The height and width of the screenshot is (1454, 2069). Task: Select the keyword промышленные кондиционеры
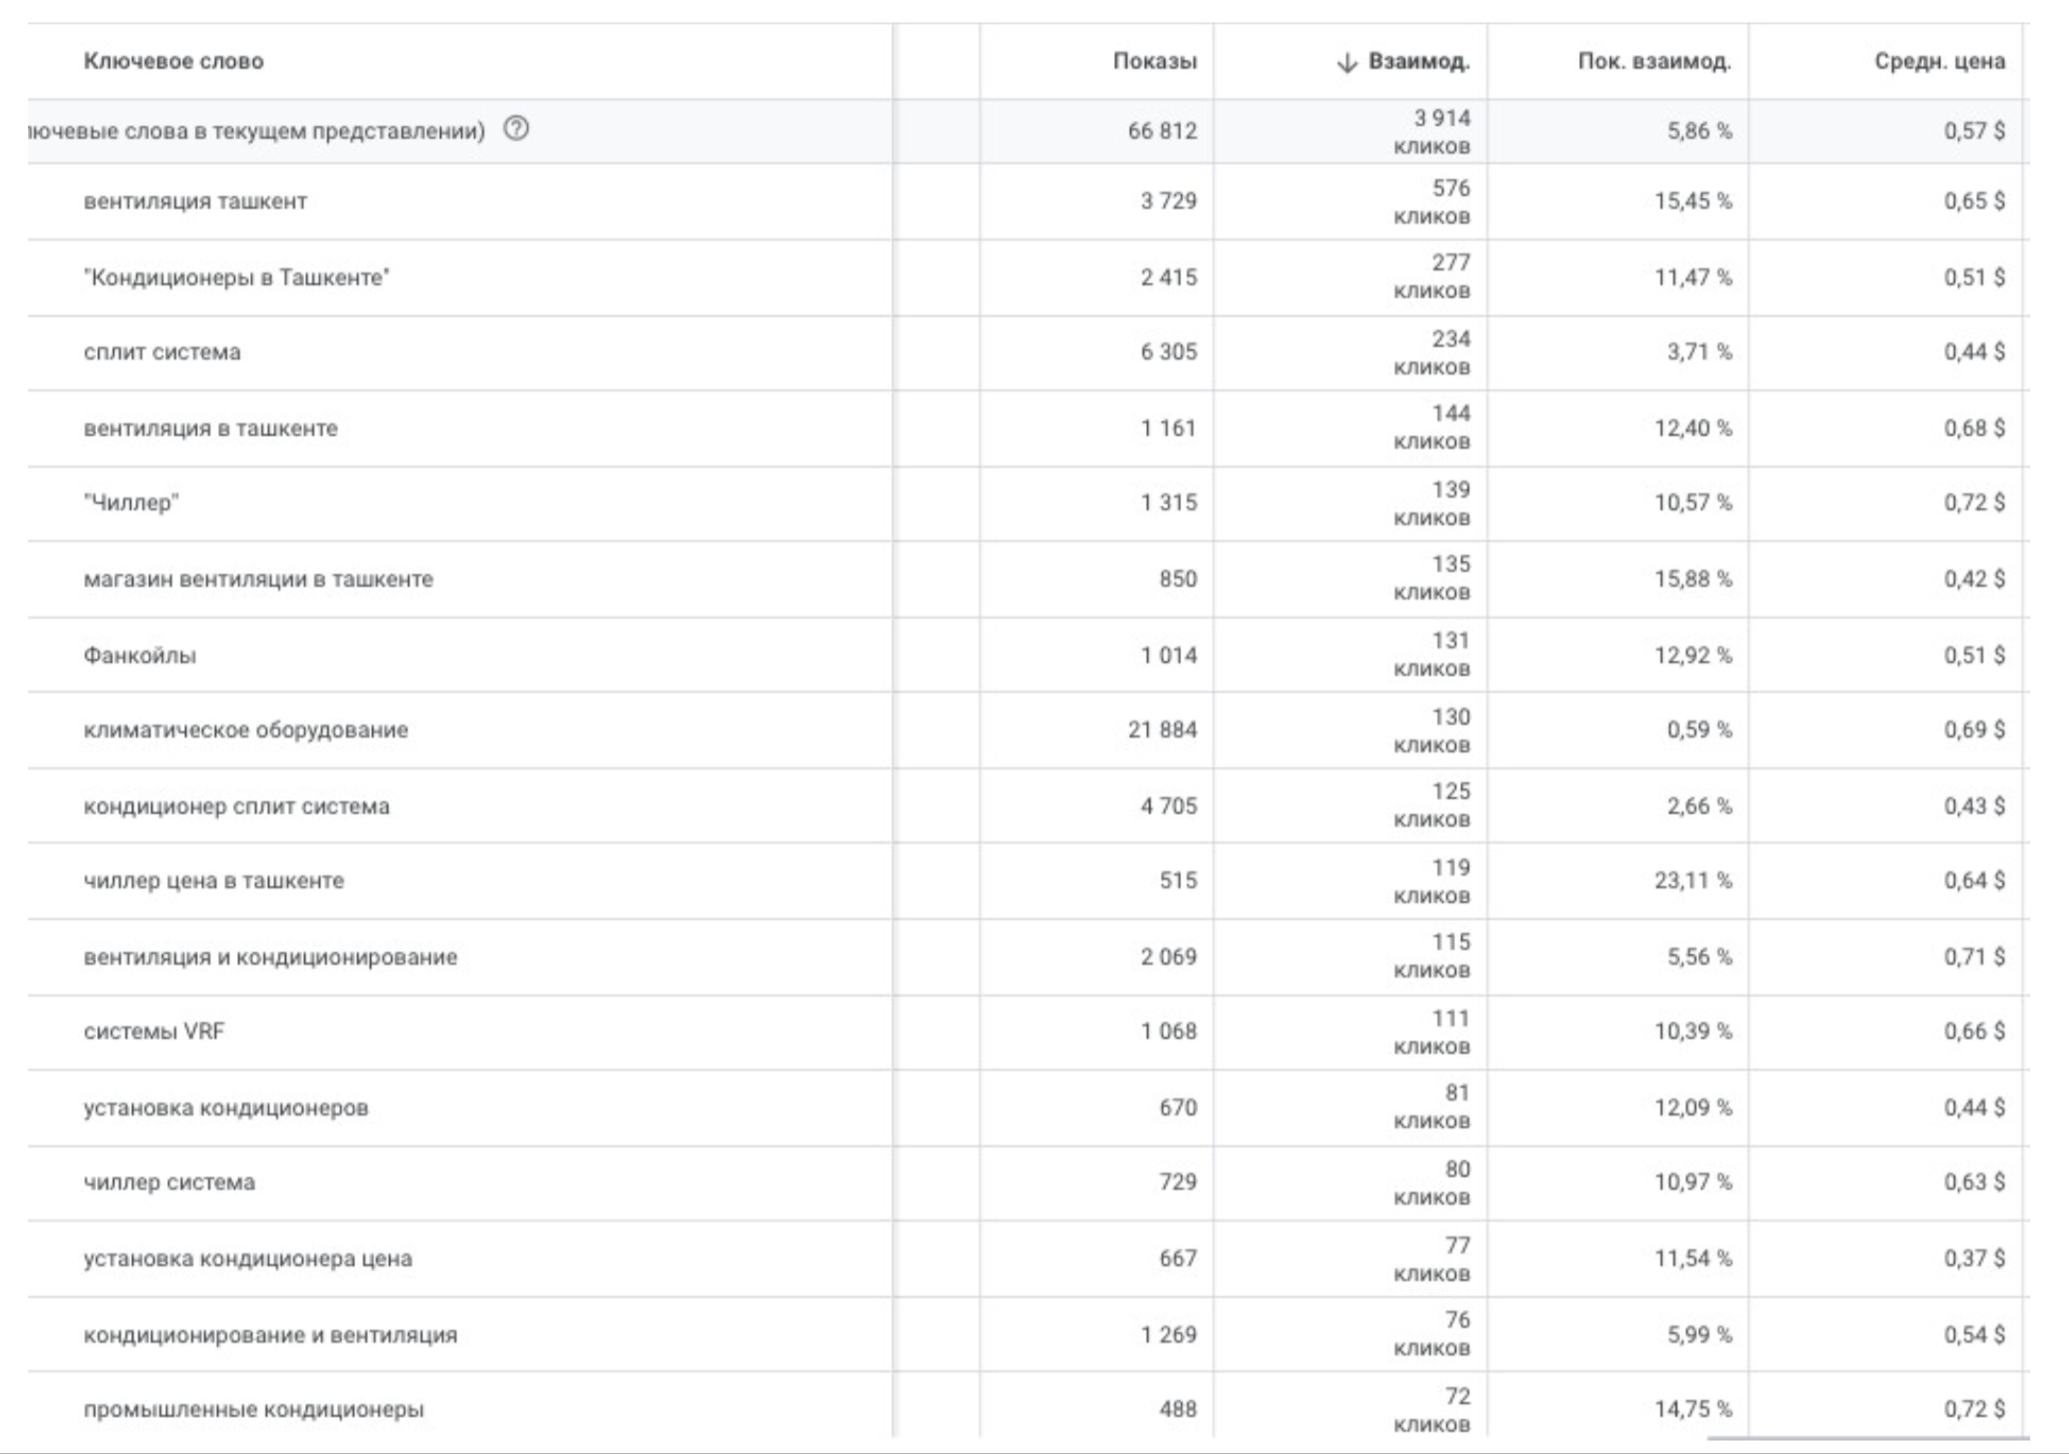pyautogui.click(x=254, y=1409)
